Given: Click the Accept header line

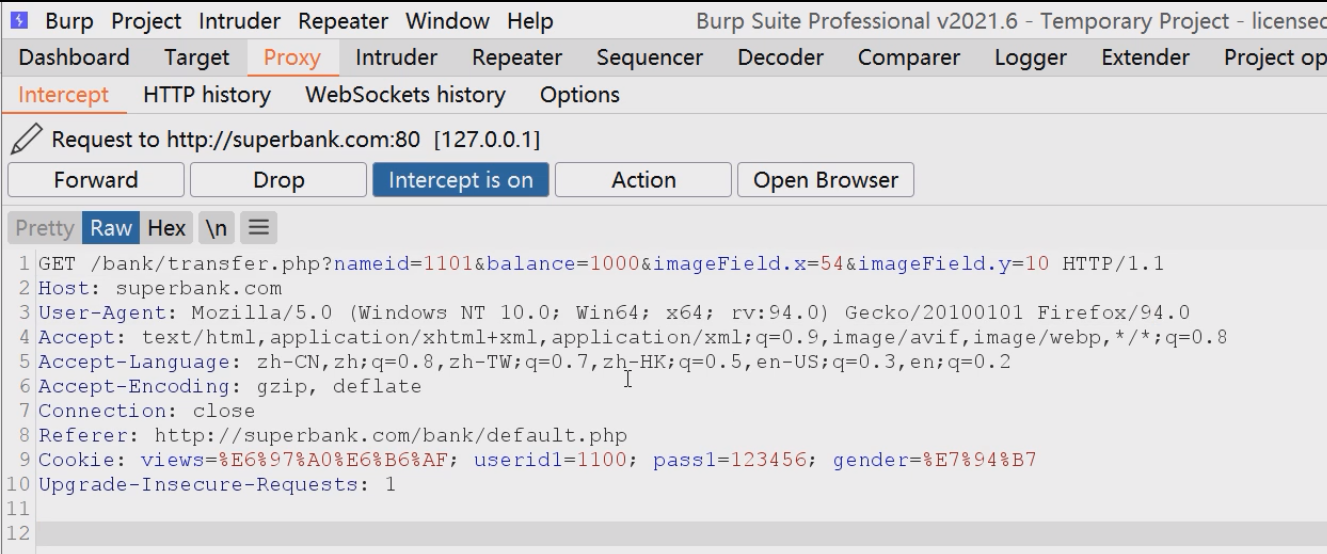Looking at the screenshot, I should point(633,337).
